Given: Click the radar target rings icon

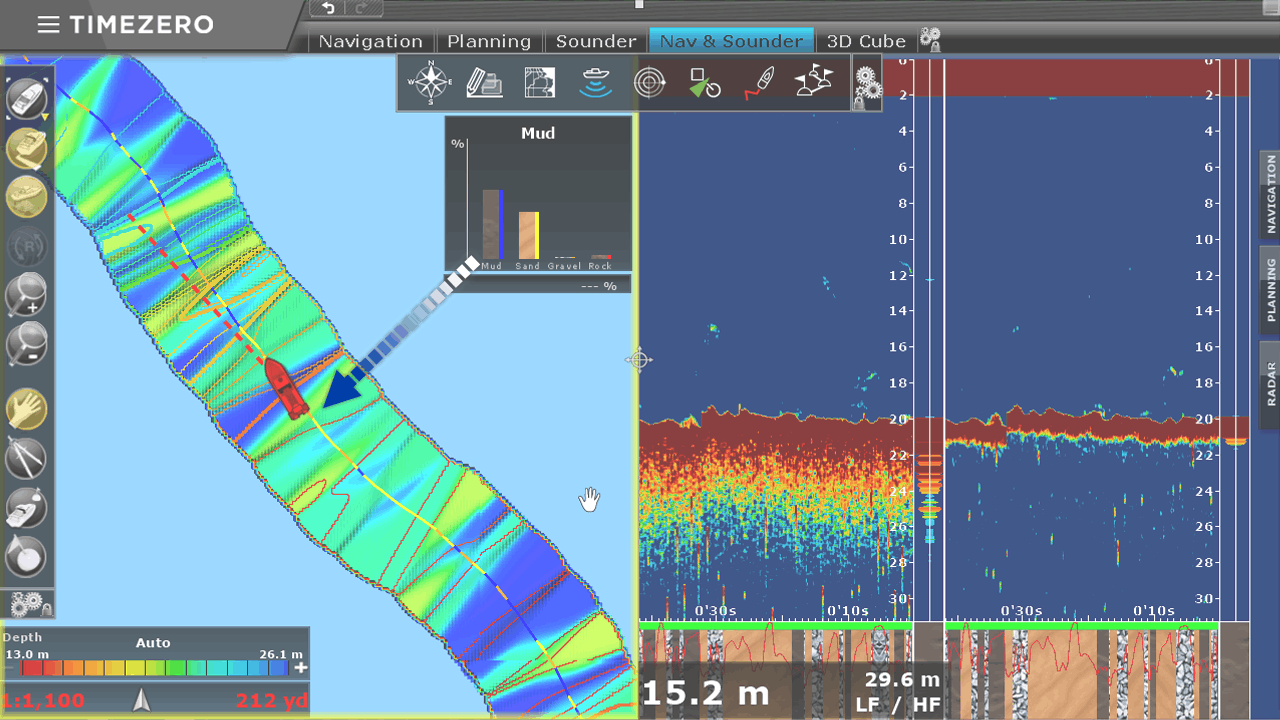Looking at the screenshot, I should 650,83.
